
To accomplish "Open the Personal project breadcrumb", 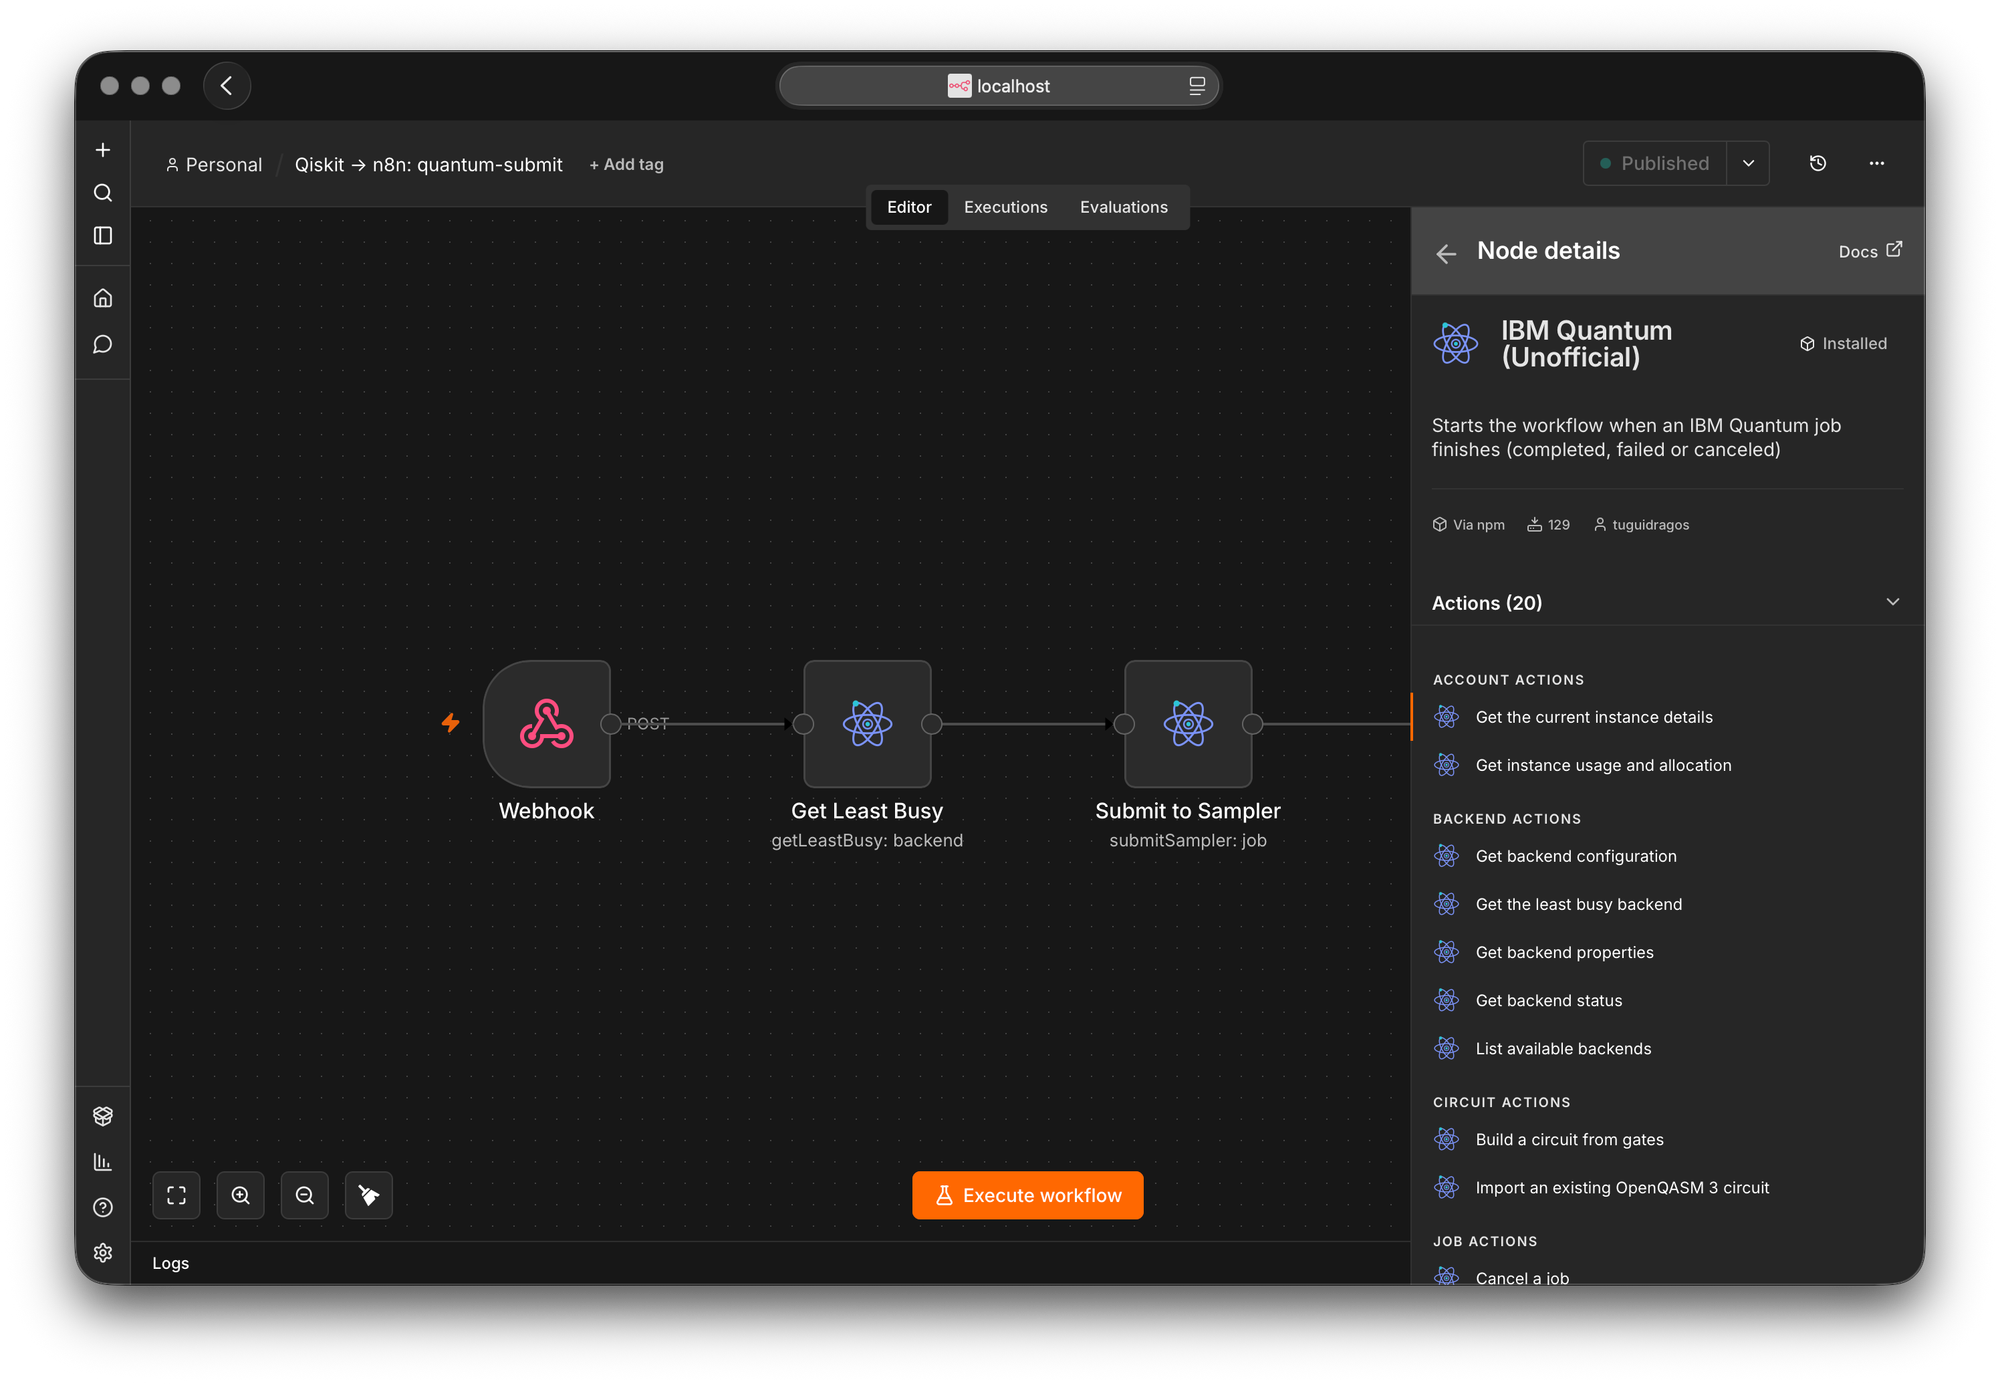I will pyautogui.click(x=214, y=165).
